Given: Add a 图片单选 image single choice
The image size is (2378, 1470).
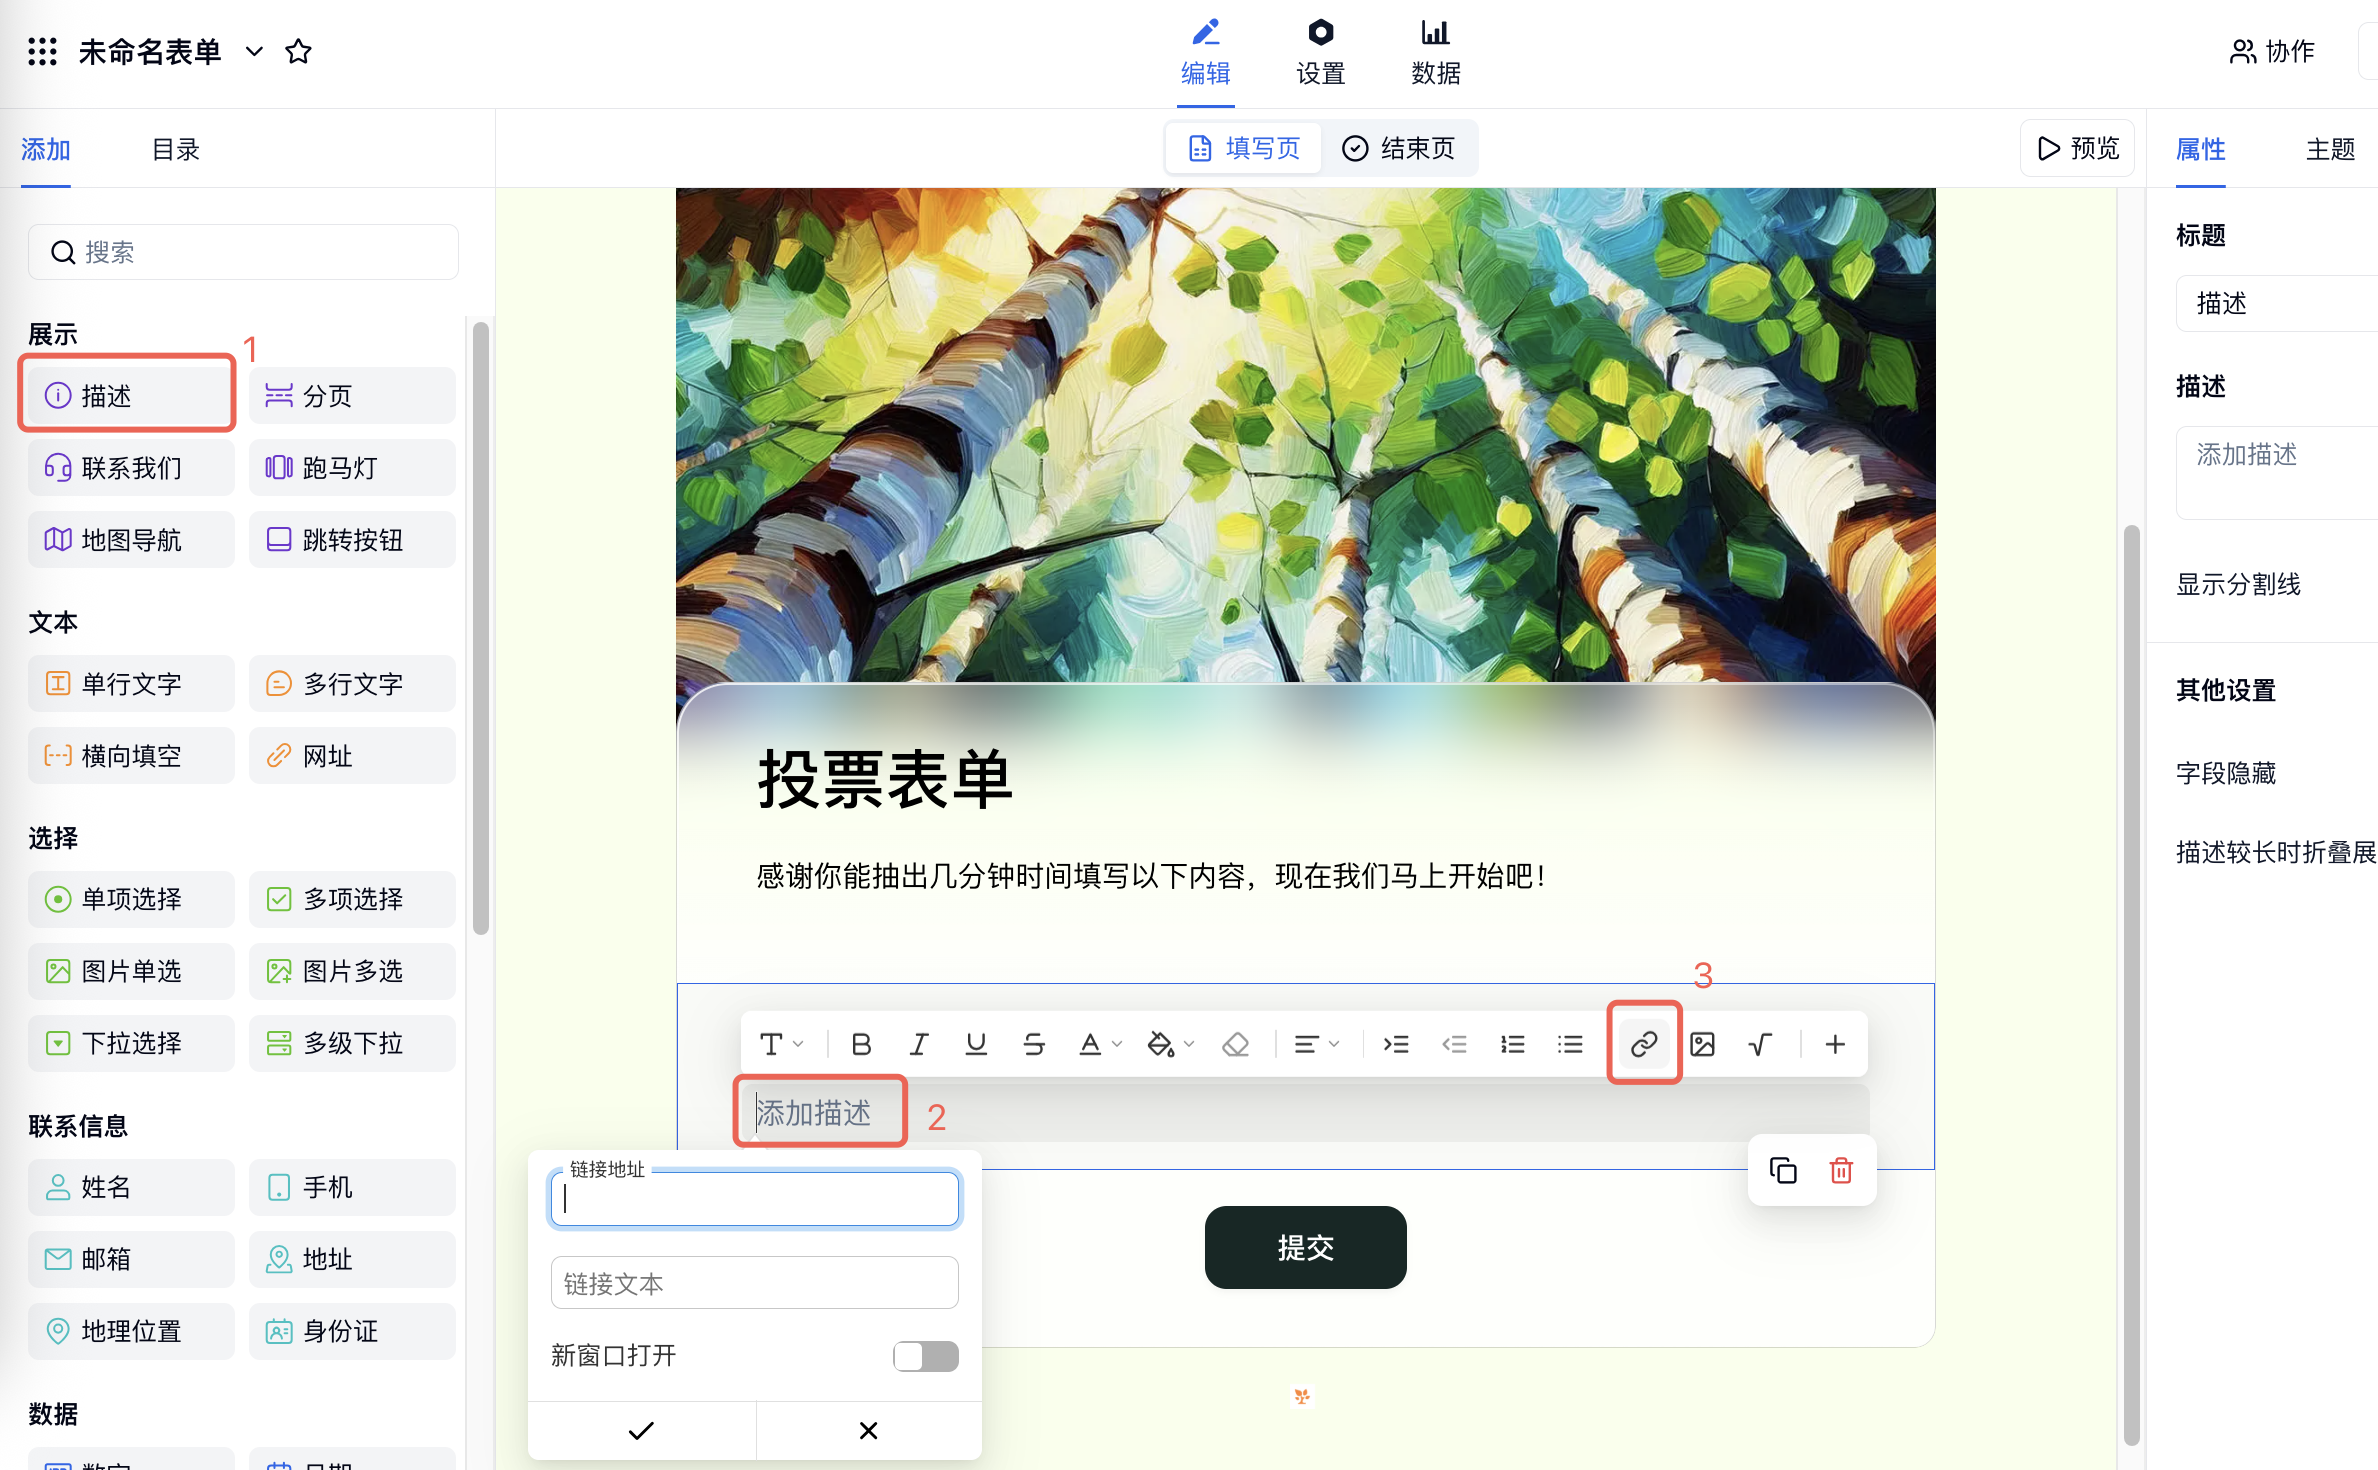Looking at the screenshot, I should pyautogui.click(x=131, y=971).
